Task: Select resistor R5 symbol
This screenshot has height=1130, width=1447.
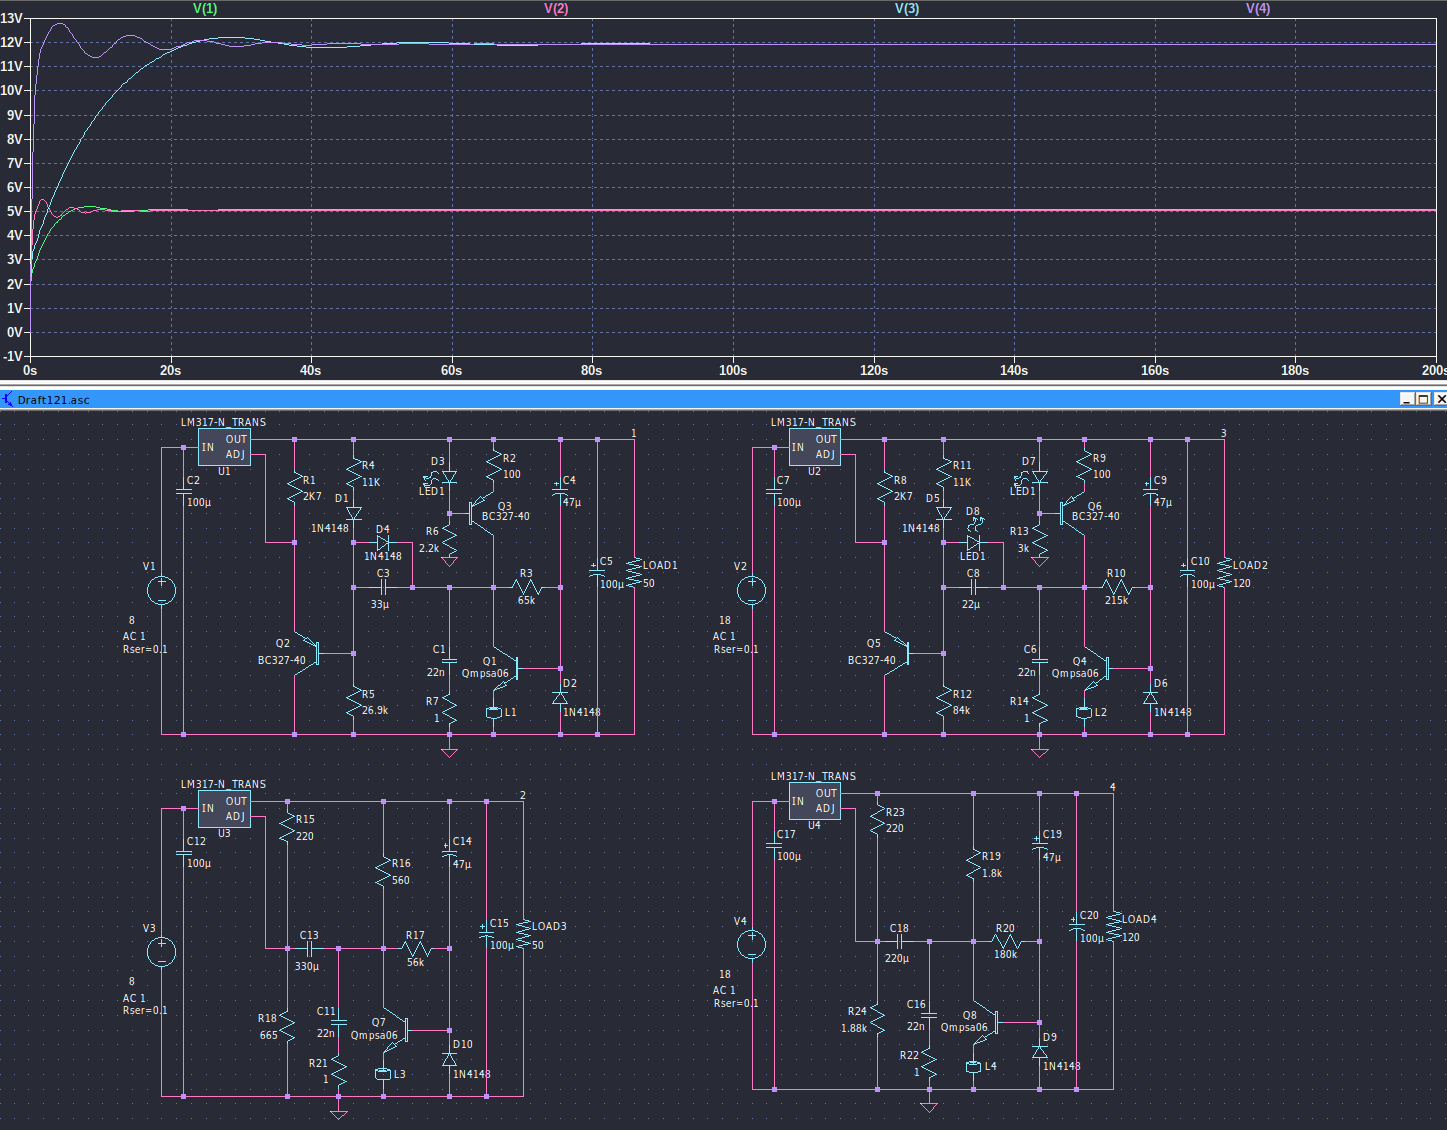Action: (x=353, y=702)
